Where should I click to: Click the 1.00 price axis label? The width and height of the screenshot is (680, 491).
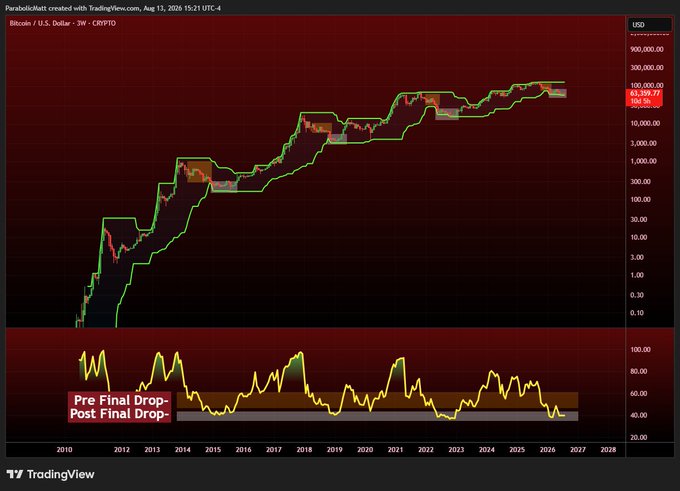(637, 275)
